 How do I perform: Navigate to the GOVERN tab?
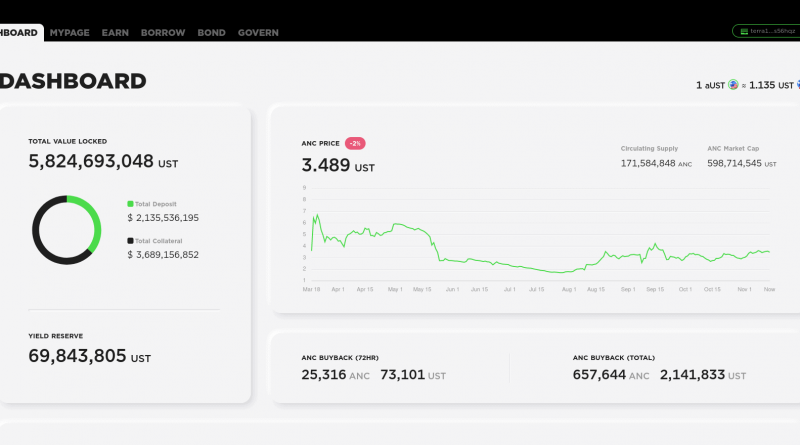click(x=258, y=33)
